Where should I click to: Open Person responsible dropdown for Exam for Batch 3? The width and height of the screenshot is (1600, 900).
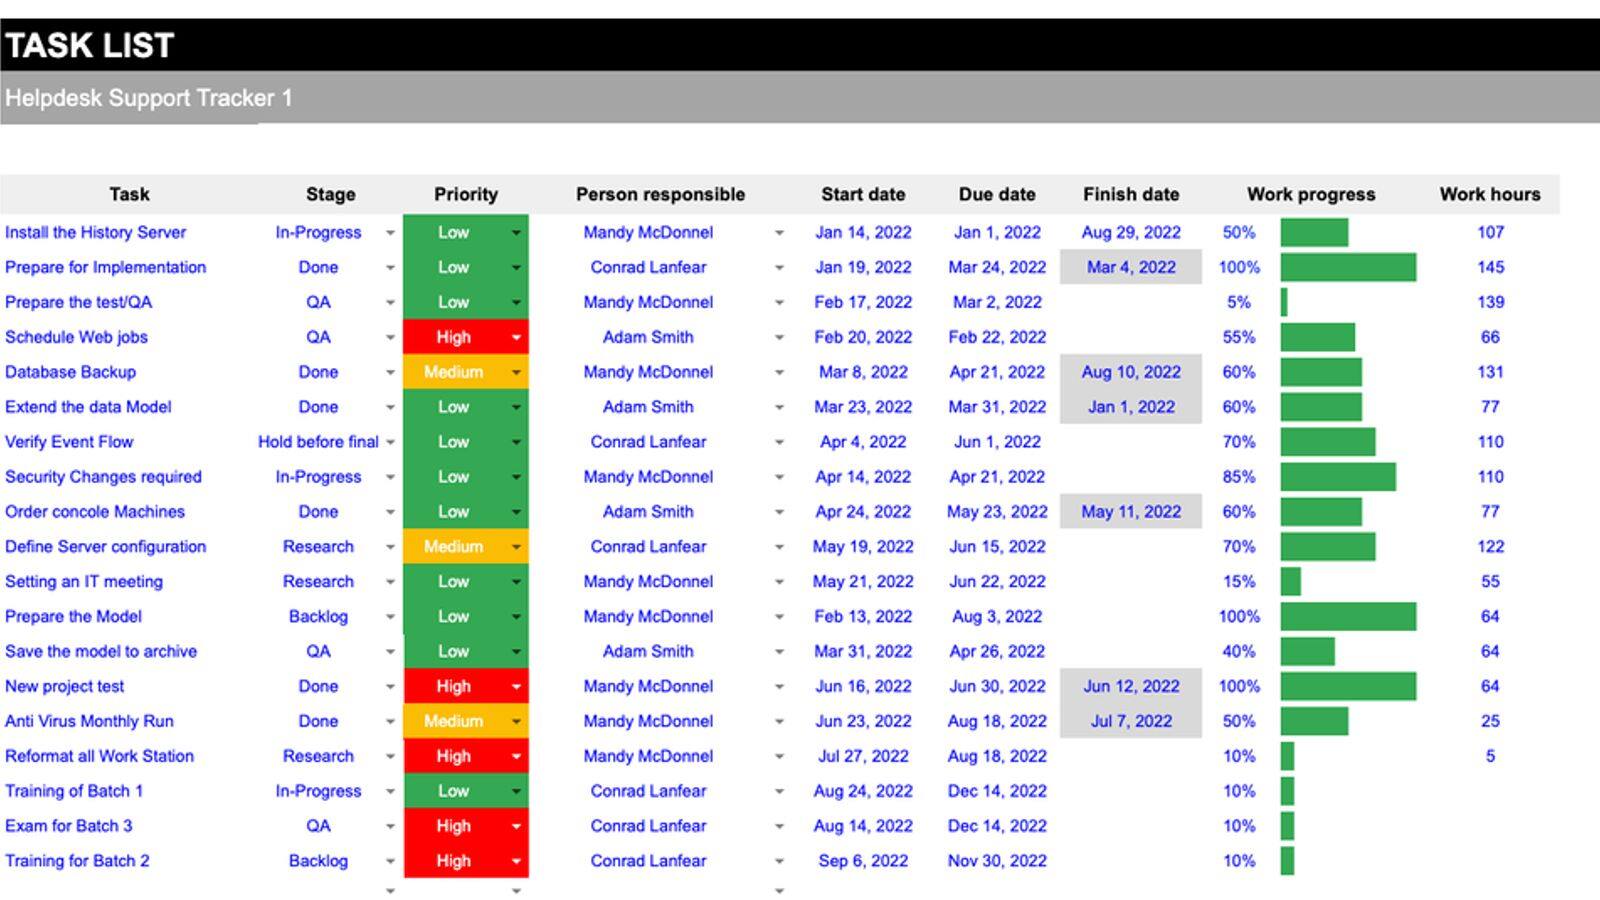tap(779, 827)
